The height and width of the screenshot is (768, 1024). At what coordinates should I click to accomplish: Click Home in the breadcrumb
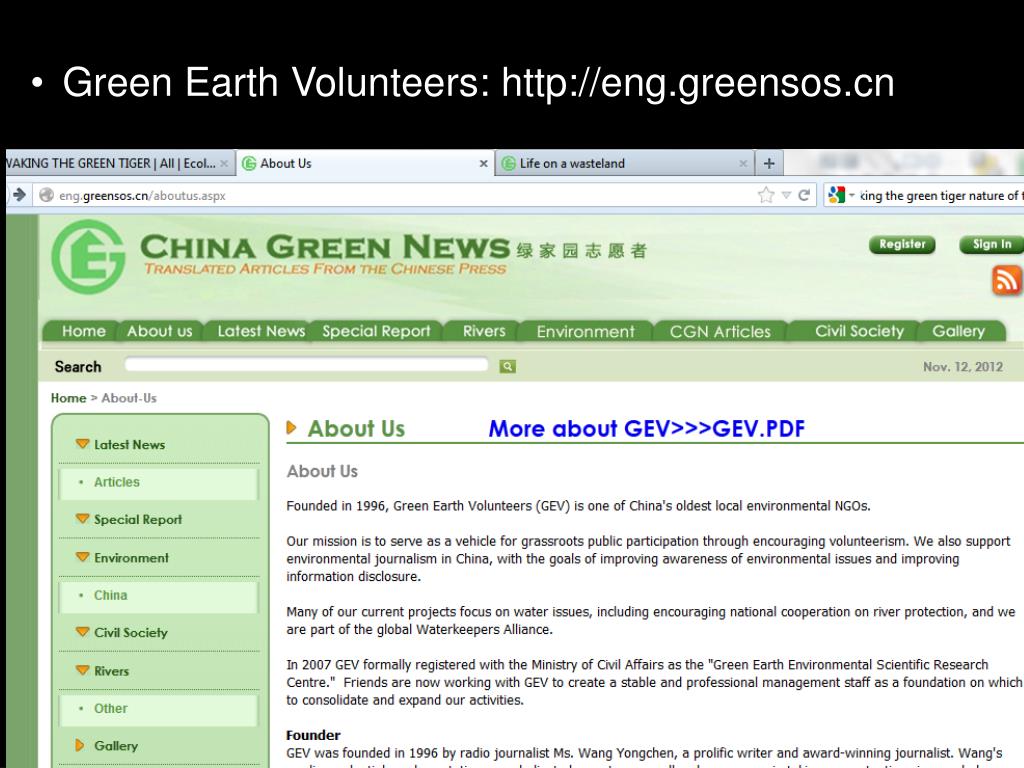pos(69,398)
